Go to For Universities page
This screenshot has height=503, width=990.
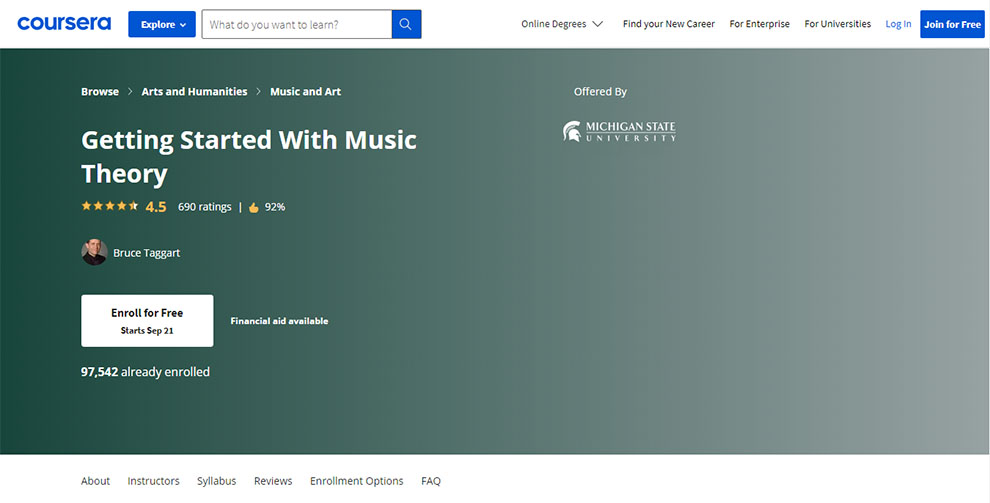tap(837, 24)
